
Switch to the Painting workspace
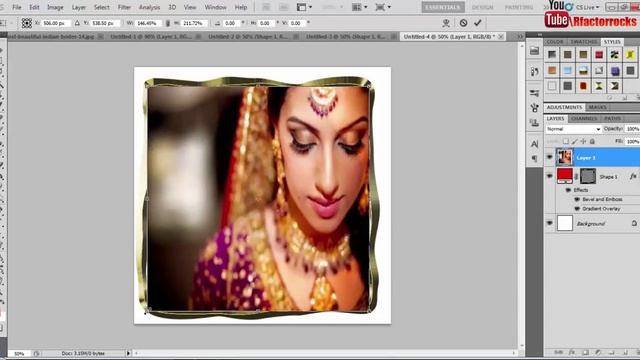tap(519, 7)
